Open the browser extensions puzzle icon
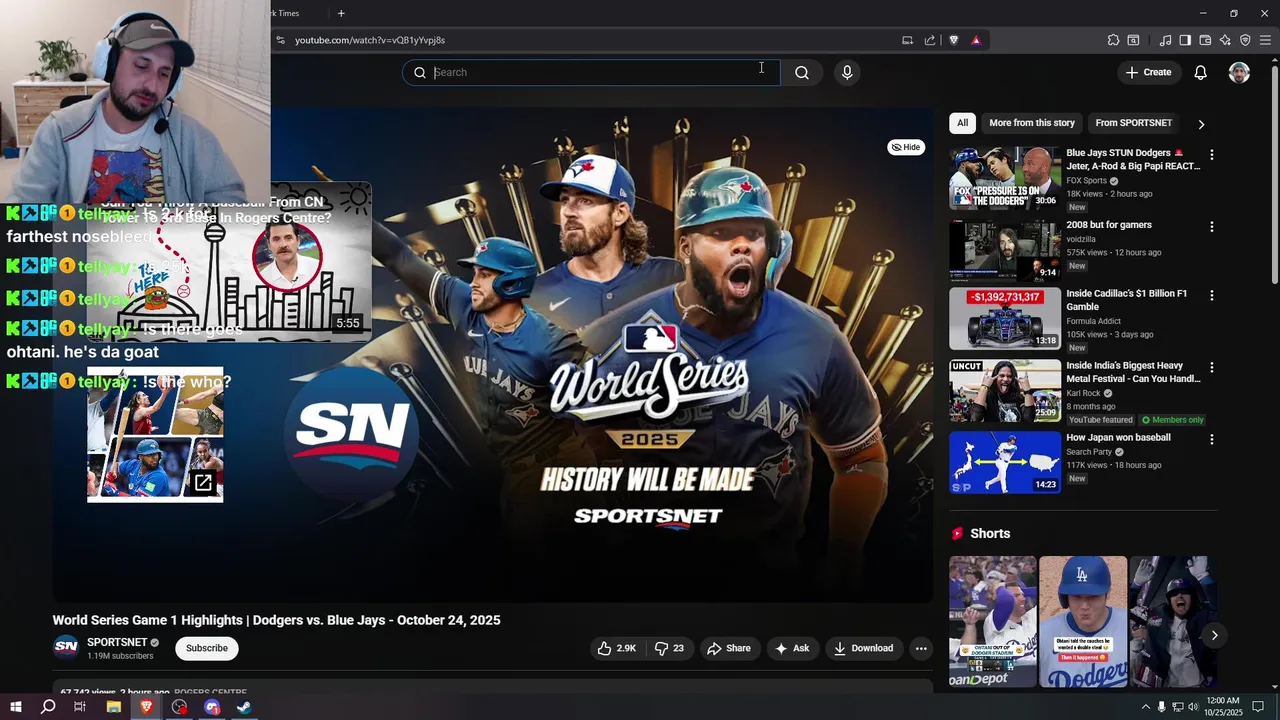 pyautogui.click(x=1113, y=40)
